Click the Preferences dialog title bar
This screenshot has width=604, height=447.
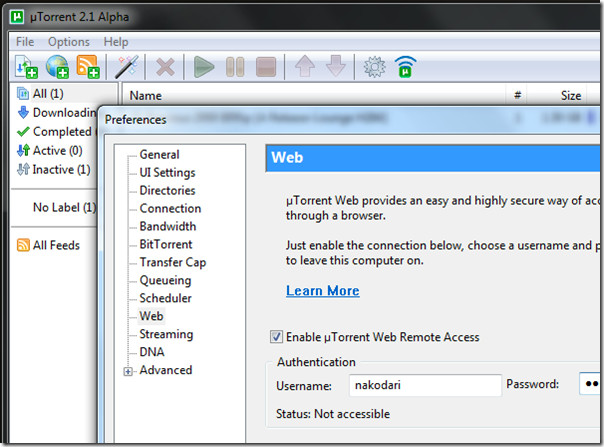click(x=350, y=120)
